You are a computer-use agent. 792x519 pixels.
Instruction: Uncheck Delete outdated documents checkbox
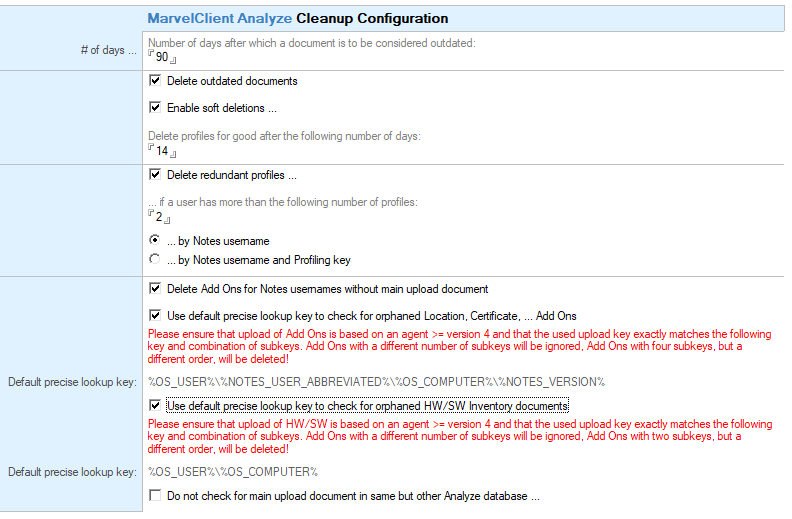(155, 80)
